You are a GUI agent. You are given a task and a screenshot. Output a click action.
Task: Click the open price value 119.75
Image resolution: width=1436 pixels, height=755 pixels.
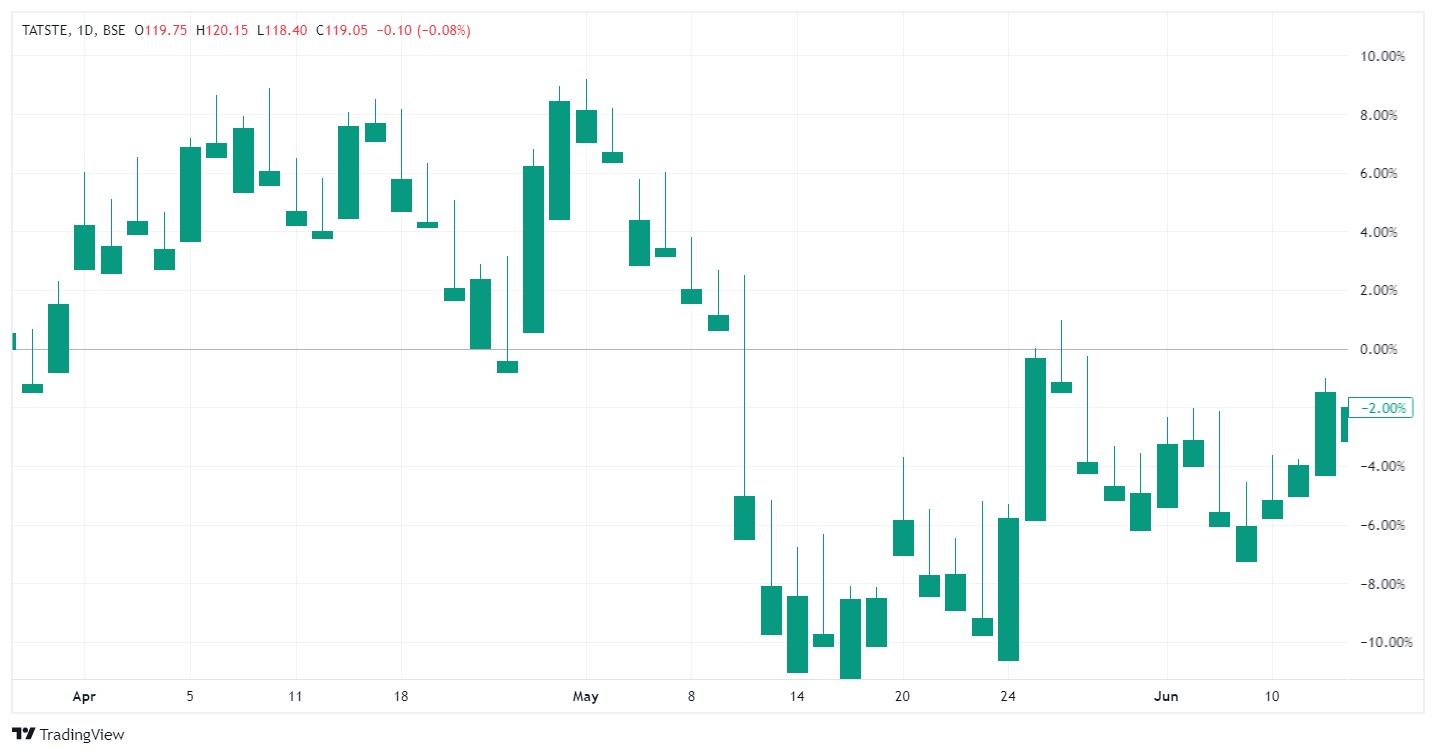[x=166, y=31]
